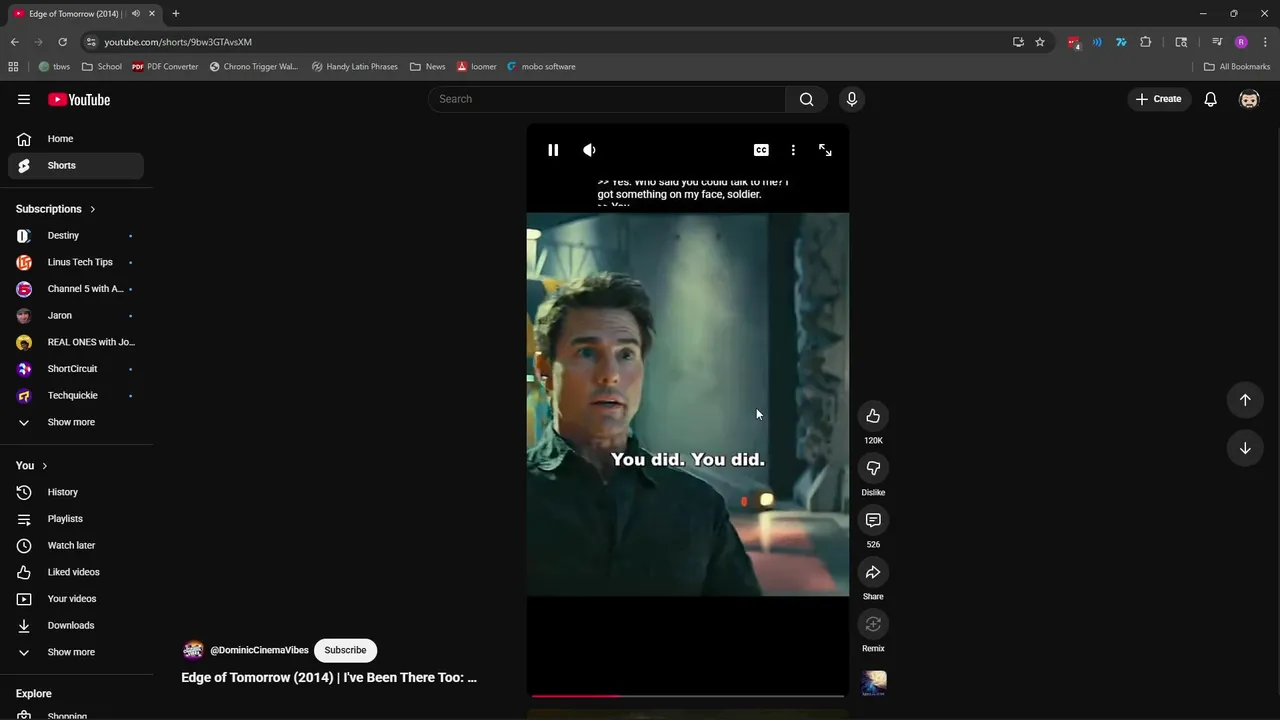Search with voice microphone
This screenshot has width=1280, height=720.
852,99
